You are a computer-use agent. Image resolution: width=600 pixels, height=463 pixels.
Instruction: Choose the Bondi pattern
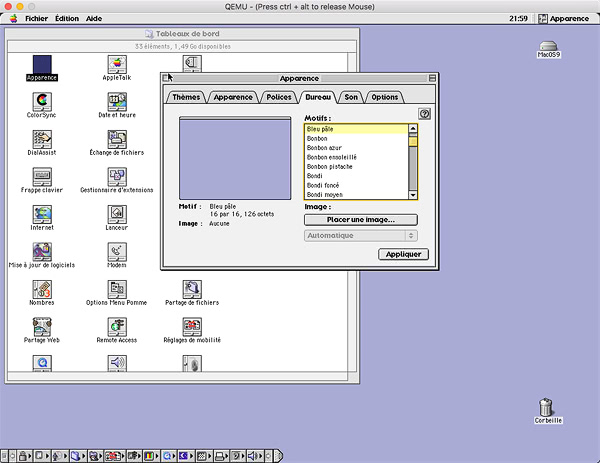tap(357, 176)
